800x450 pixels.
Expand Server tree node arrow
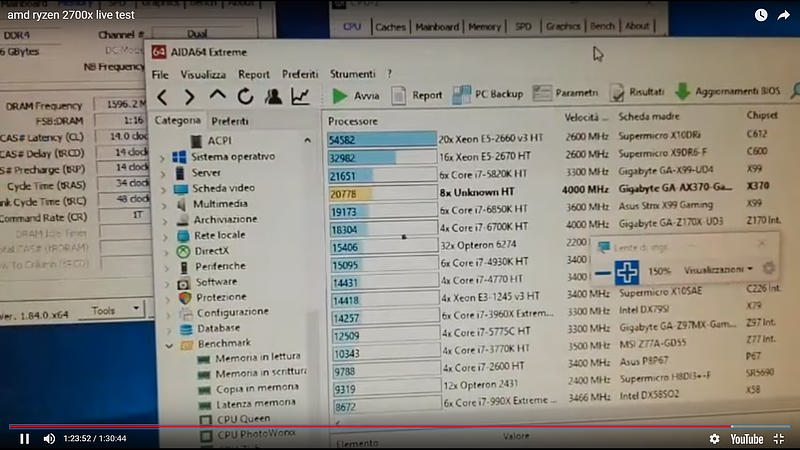tap(163, 174)
